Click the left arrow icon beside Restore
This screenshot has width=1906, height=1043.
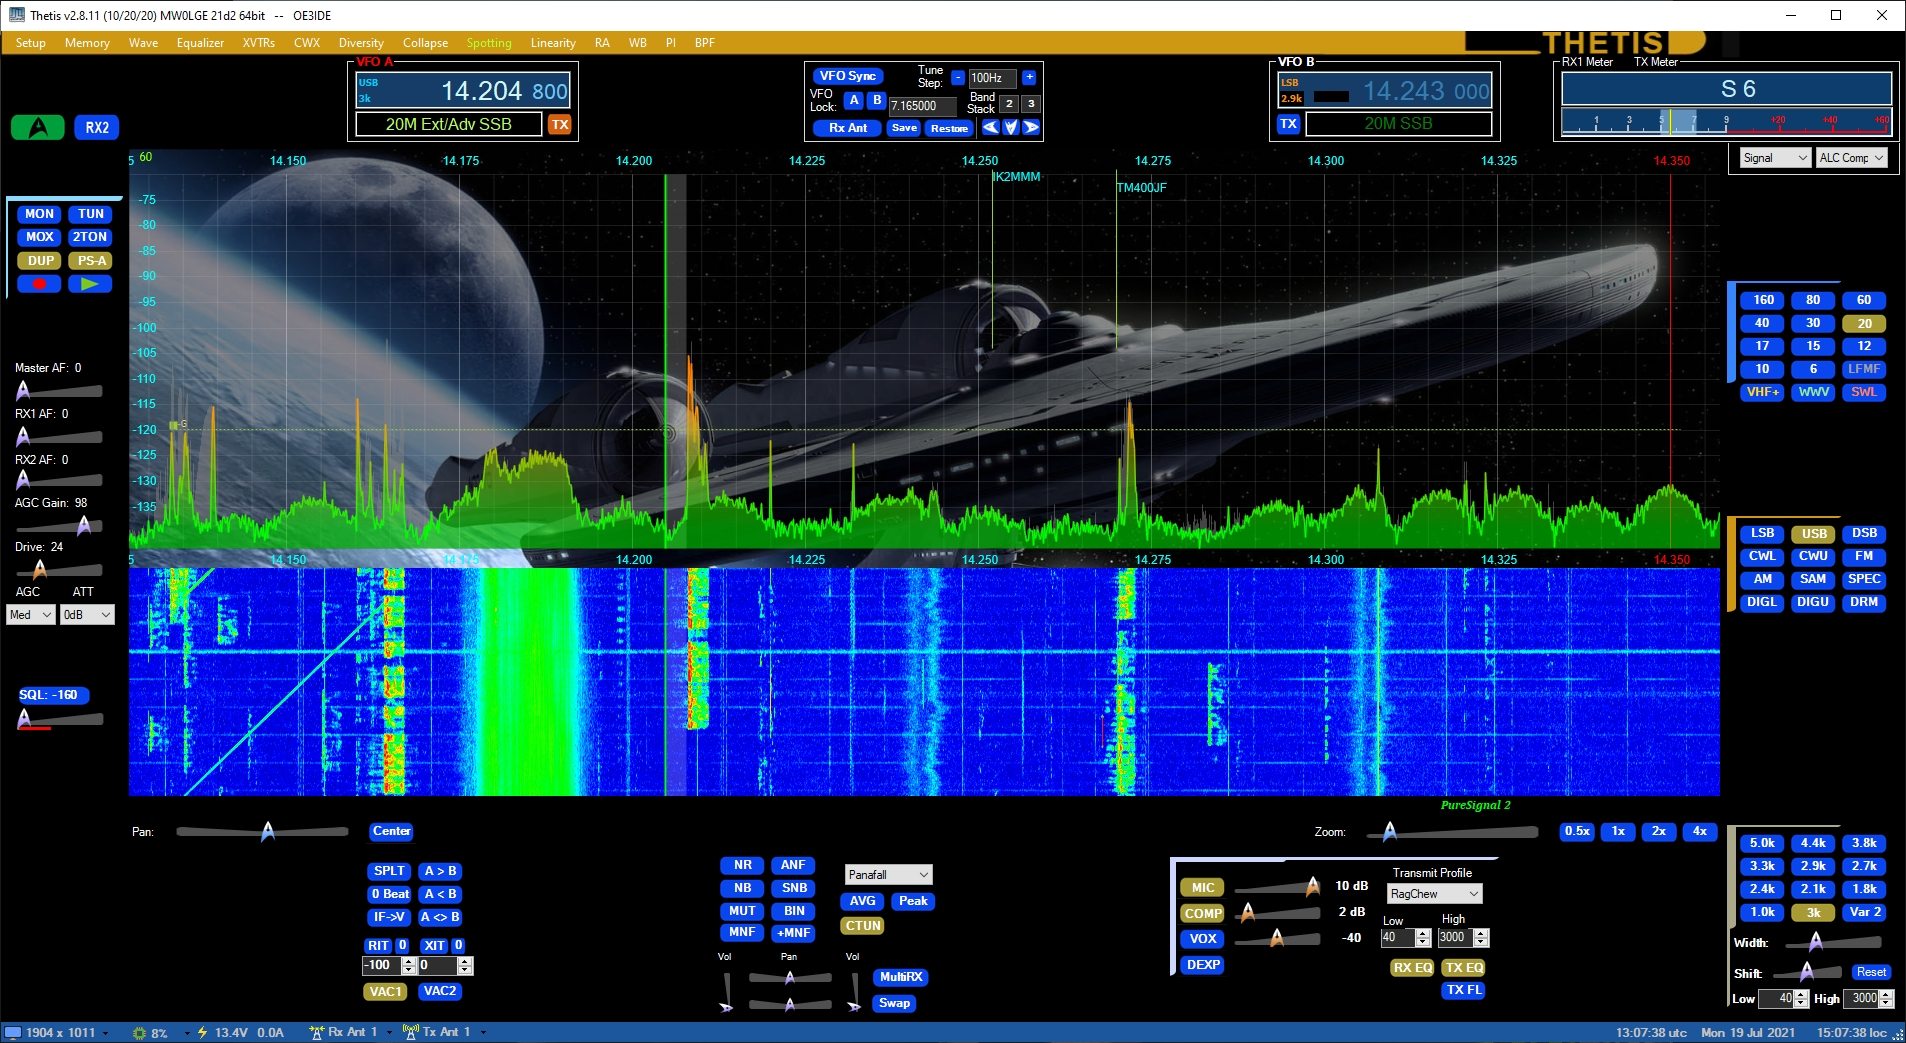click(991, 127)
